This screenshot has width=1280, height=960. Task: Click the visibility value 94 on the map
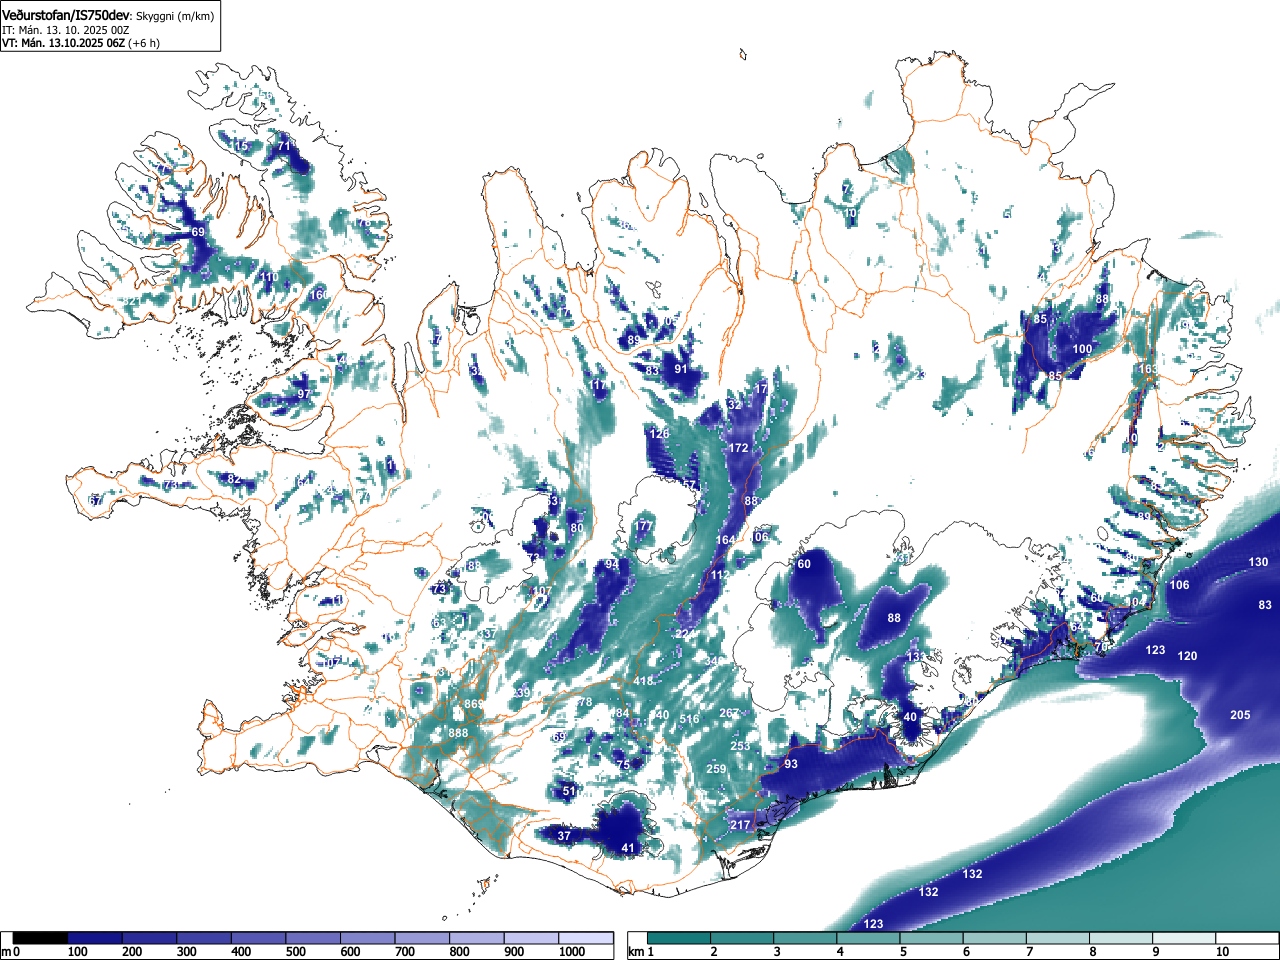pyautogui.click(x=612, y=564)
